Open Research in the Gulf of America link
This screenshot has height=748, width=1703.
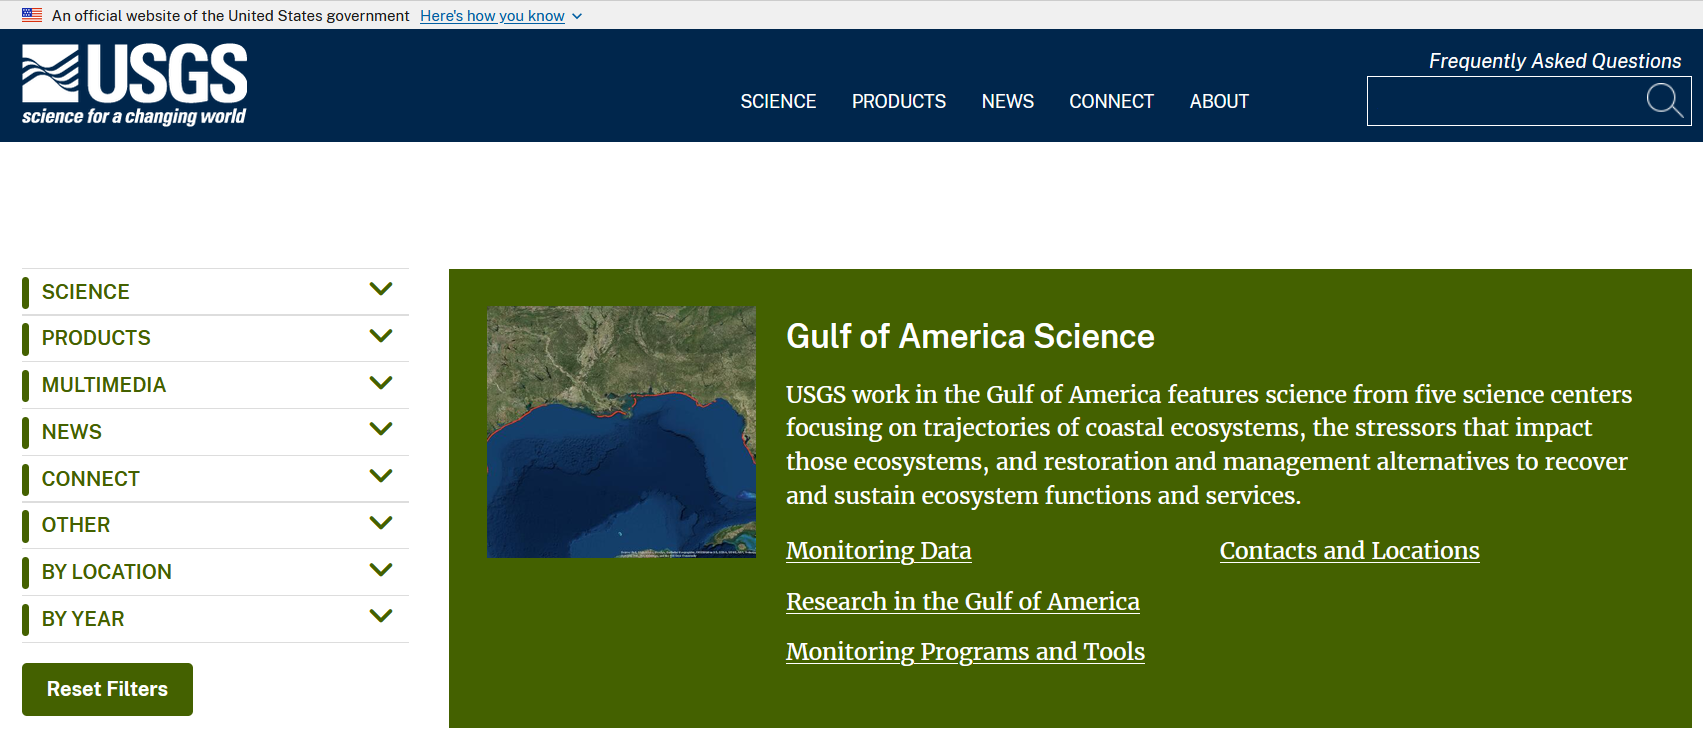tap(963, 602)
